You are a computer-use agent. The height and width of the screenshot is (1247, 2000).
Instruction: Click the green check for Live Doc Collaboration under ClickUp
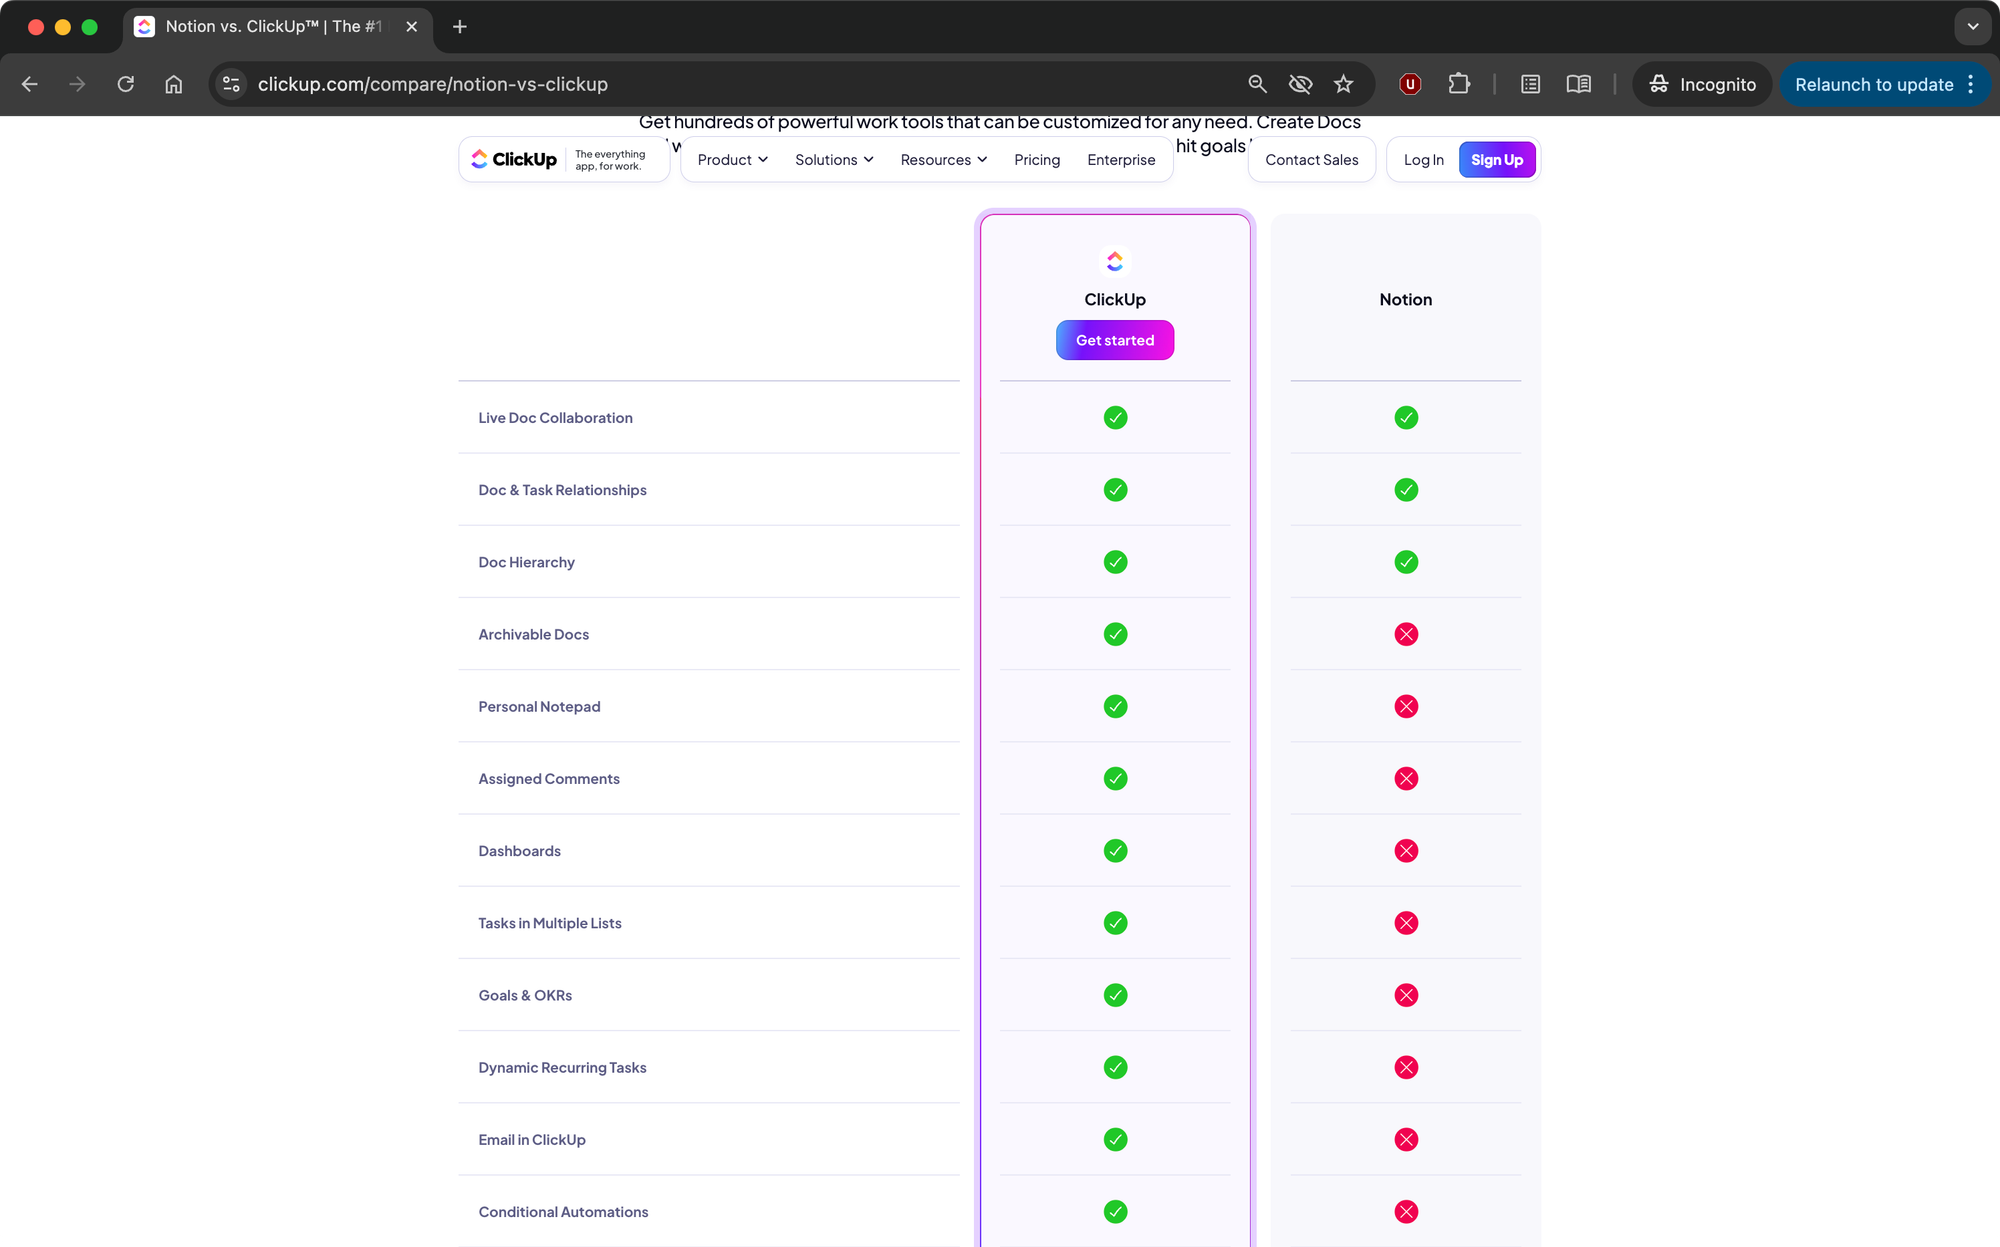pyautogui.click(x=1115, y=418)
